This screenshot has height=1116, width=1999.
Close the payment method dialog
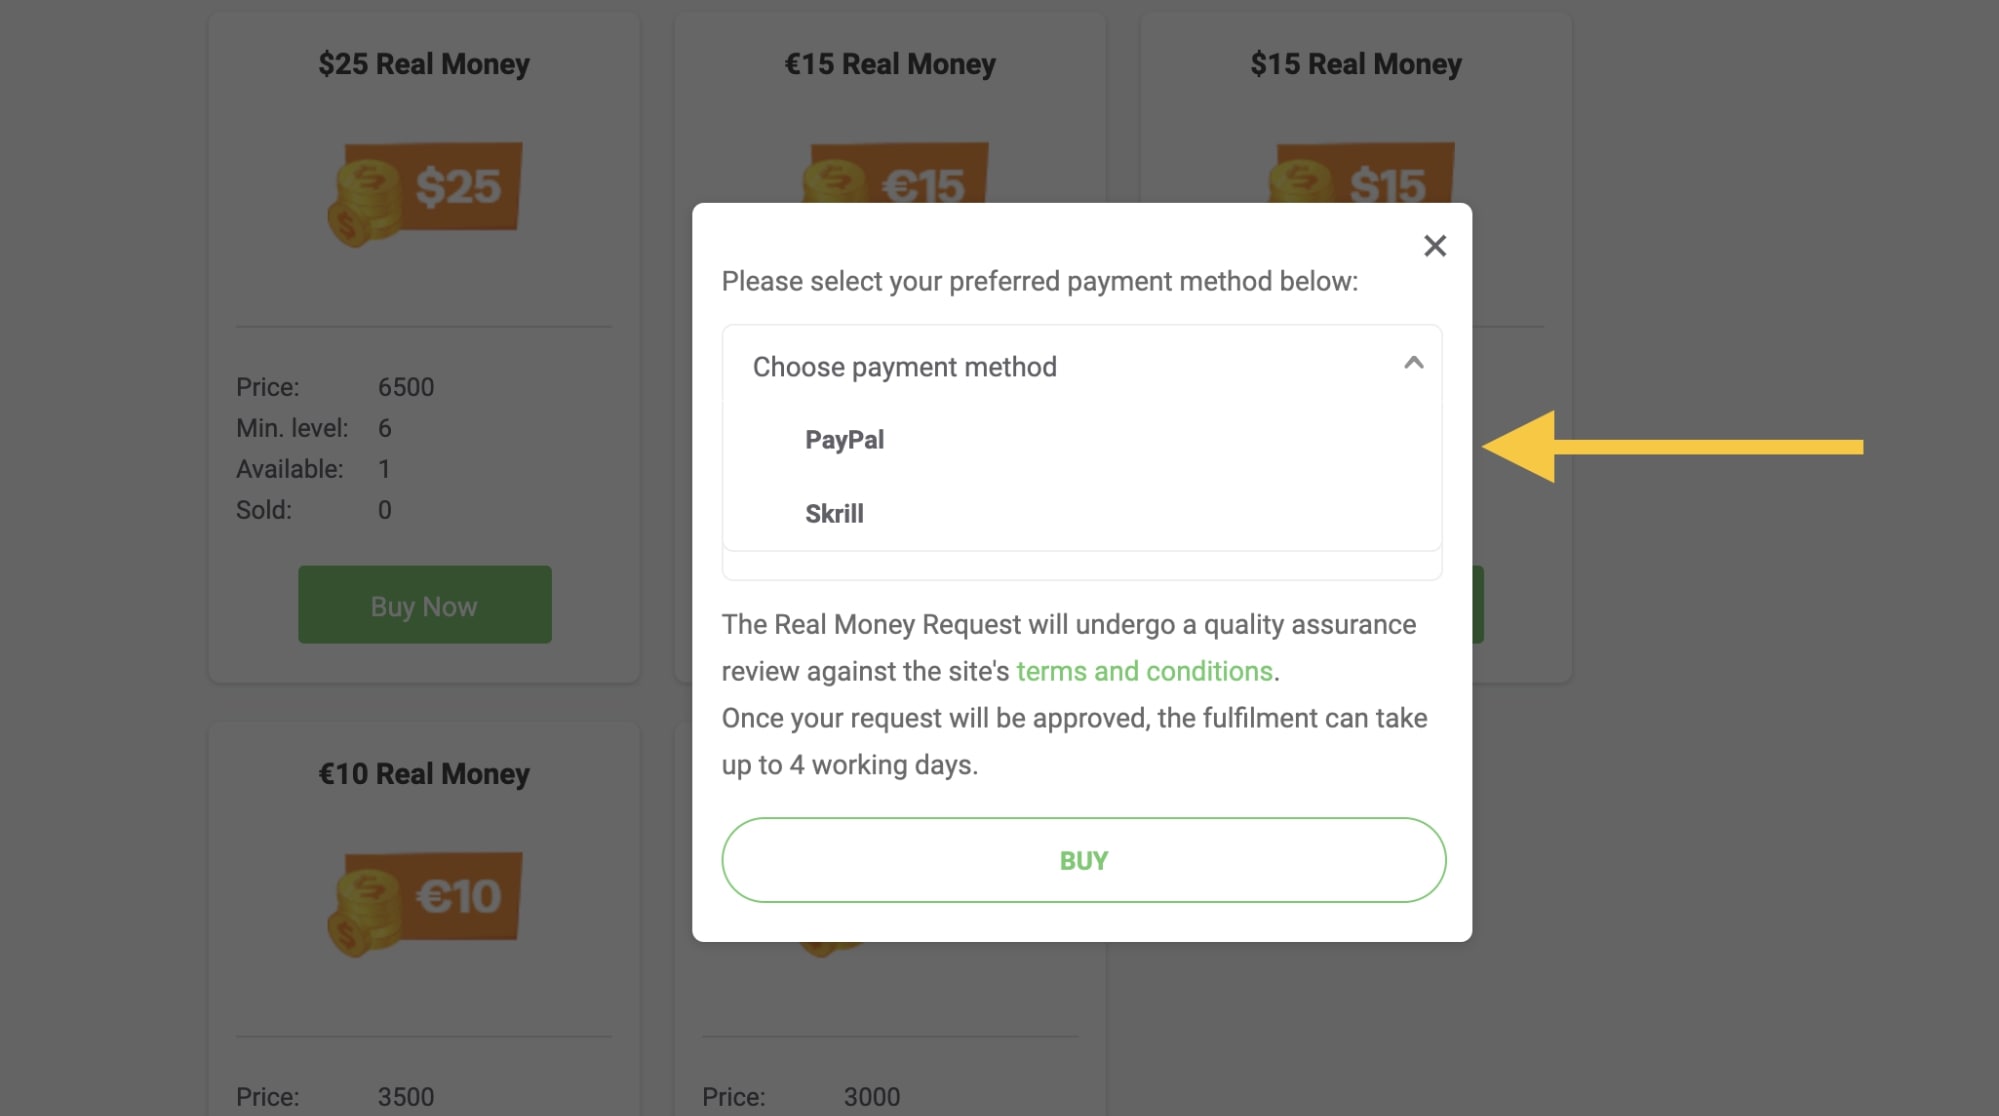pos(1435,245)
